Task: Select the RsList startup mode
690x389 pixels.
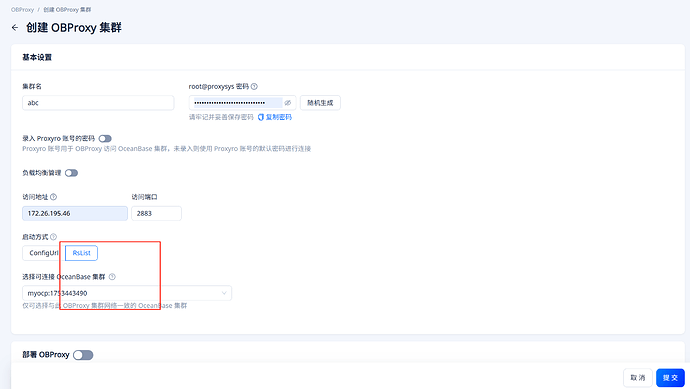Action: point(81,253)
